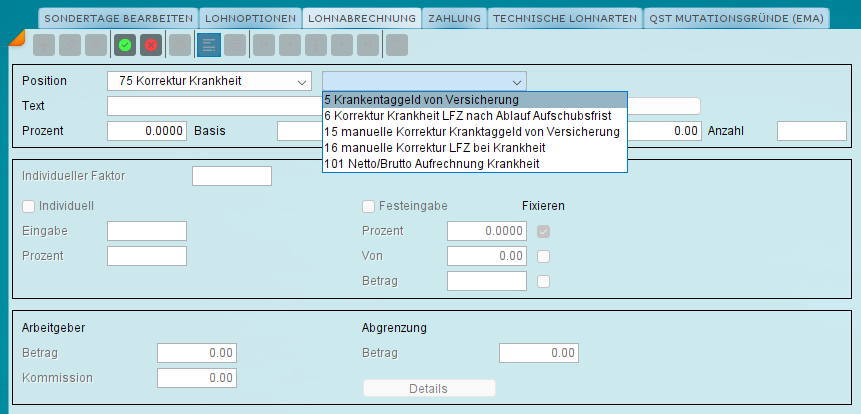Open the Technische Lohnarten tab
The width and height of the screenshot is (861, 414).
pyautogui.click(x=565, y=19)
